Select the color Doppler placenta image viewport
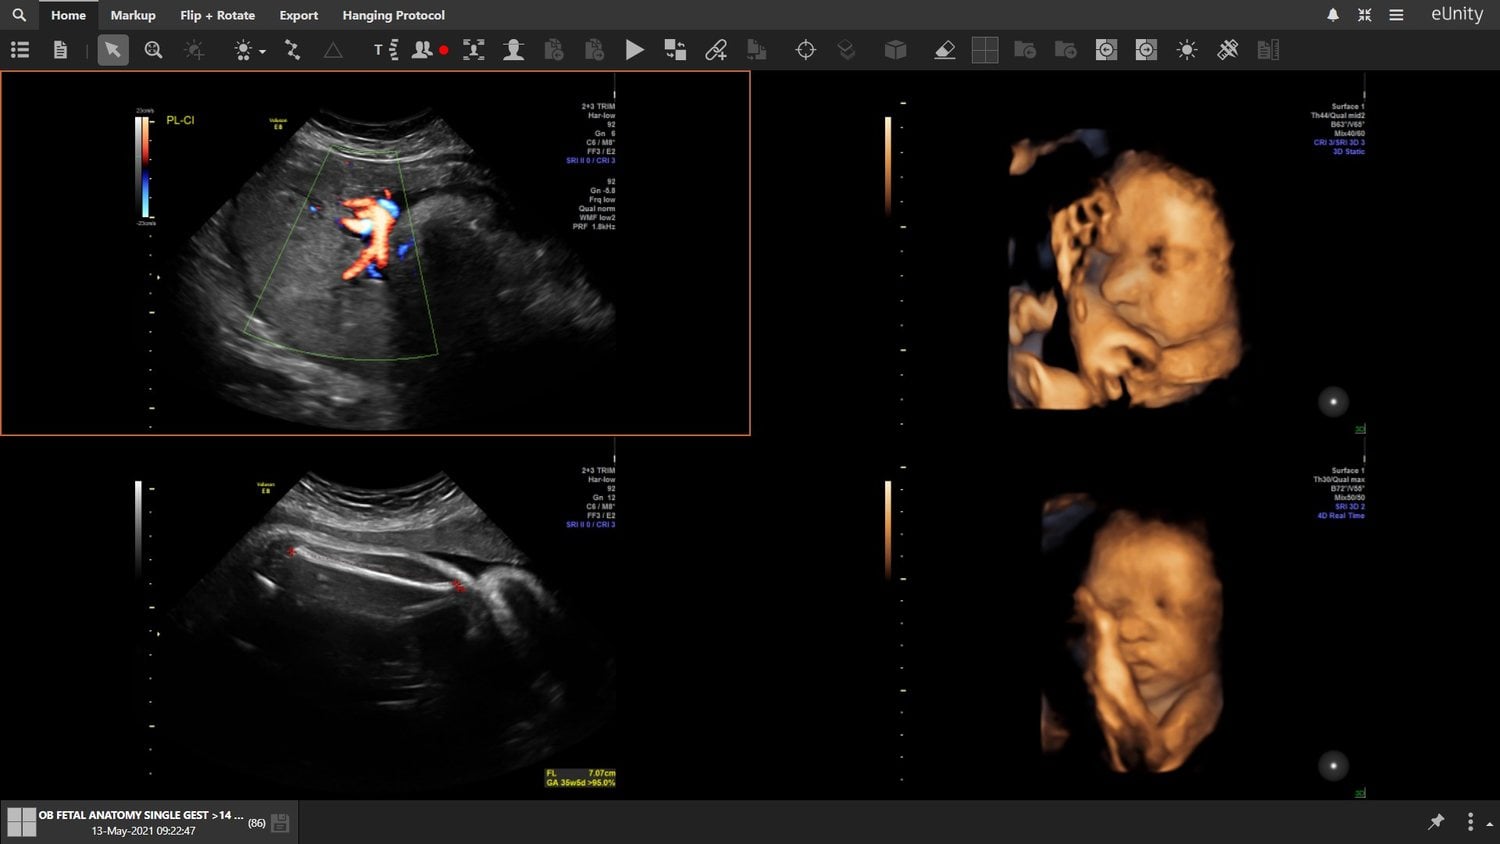Screen dimensions: 1500x844 coord(375,253)
